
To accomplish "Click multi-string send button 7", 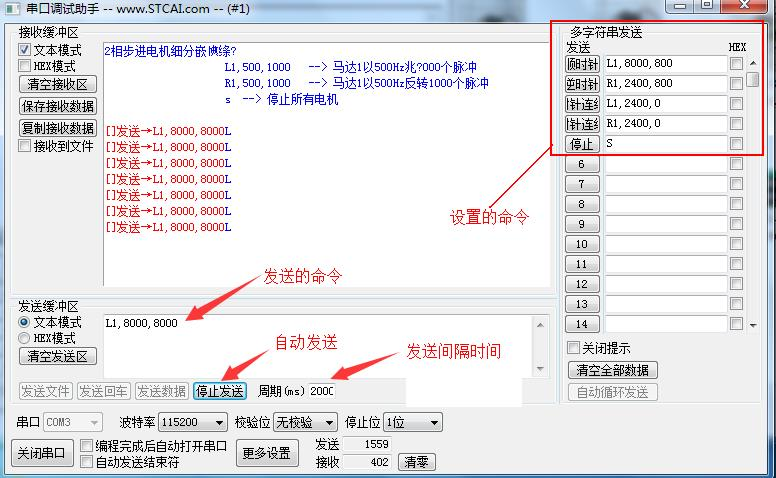I will coord(582,184).
